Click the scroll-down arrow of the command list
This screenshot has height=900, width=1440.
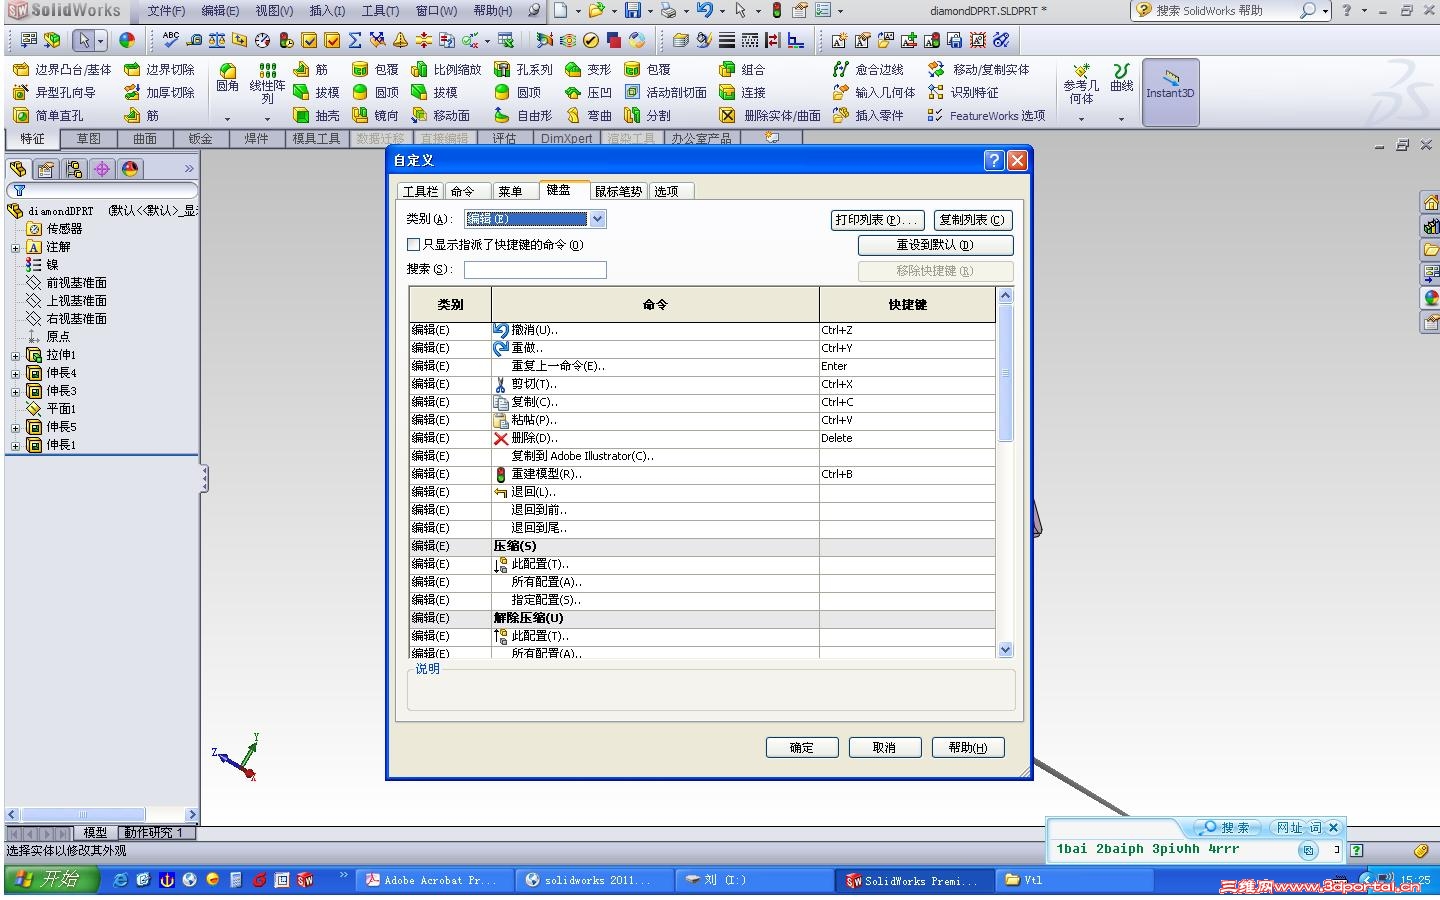[1006, 650]
